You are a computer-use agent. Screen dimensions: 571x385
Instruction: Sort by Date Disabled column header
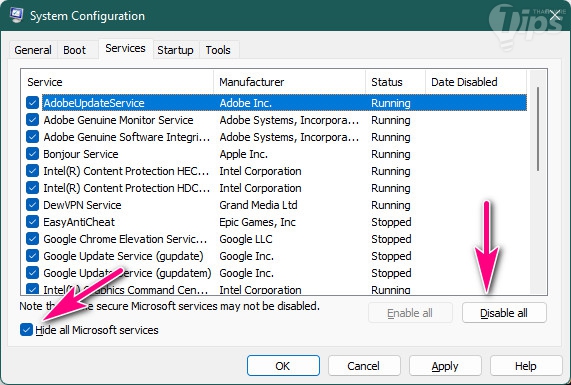point(476,82)
